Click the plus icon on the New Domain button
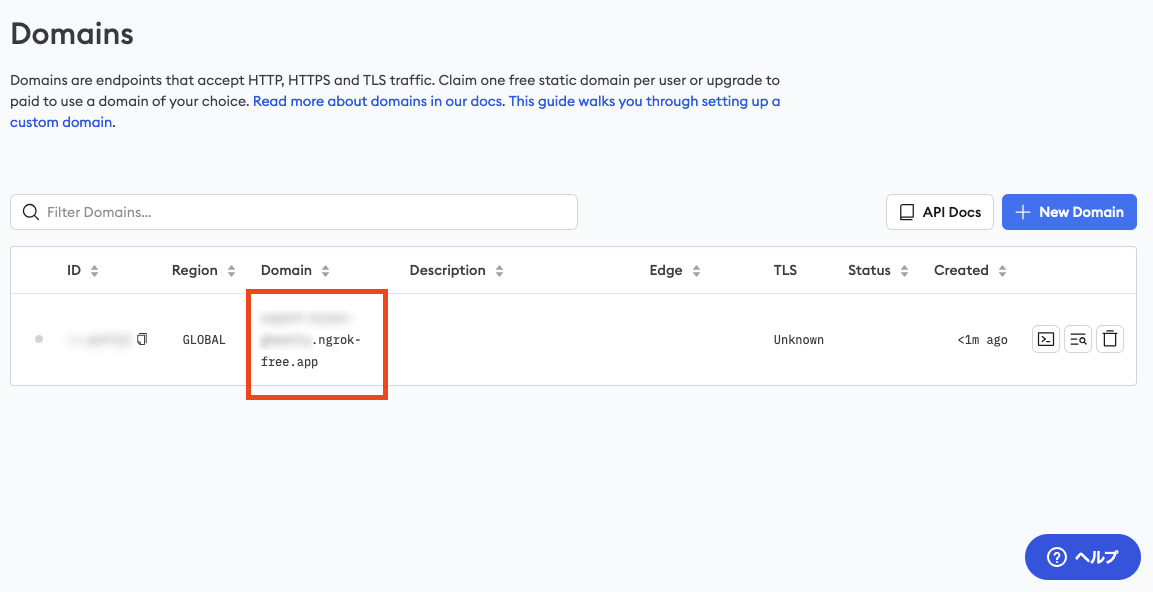 coord(1022,212)
